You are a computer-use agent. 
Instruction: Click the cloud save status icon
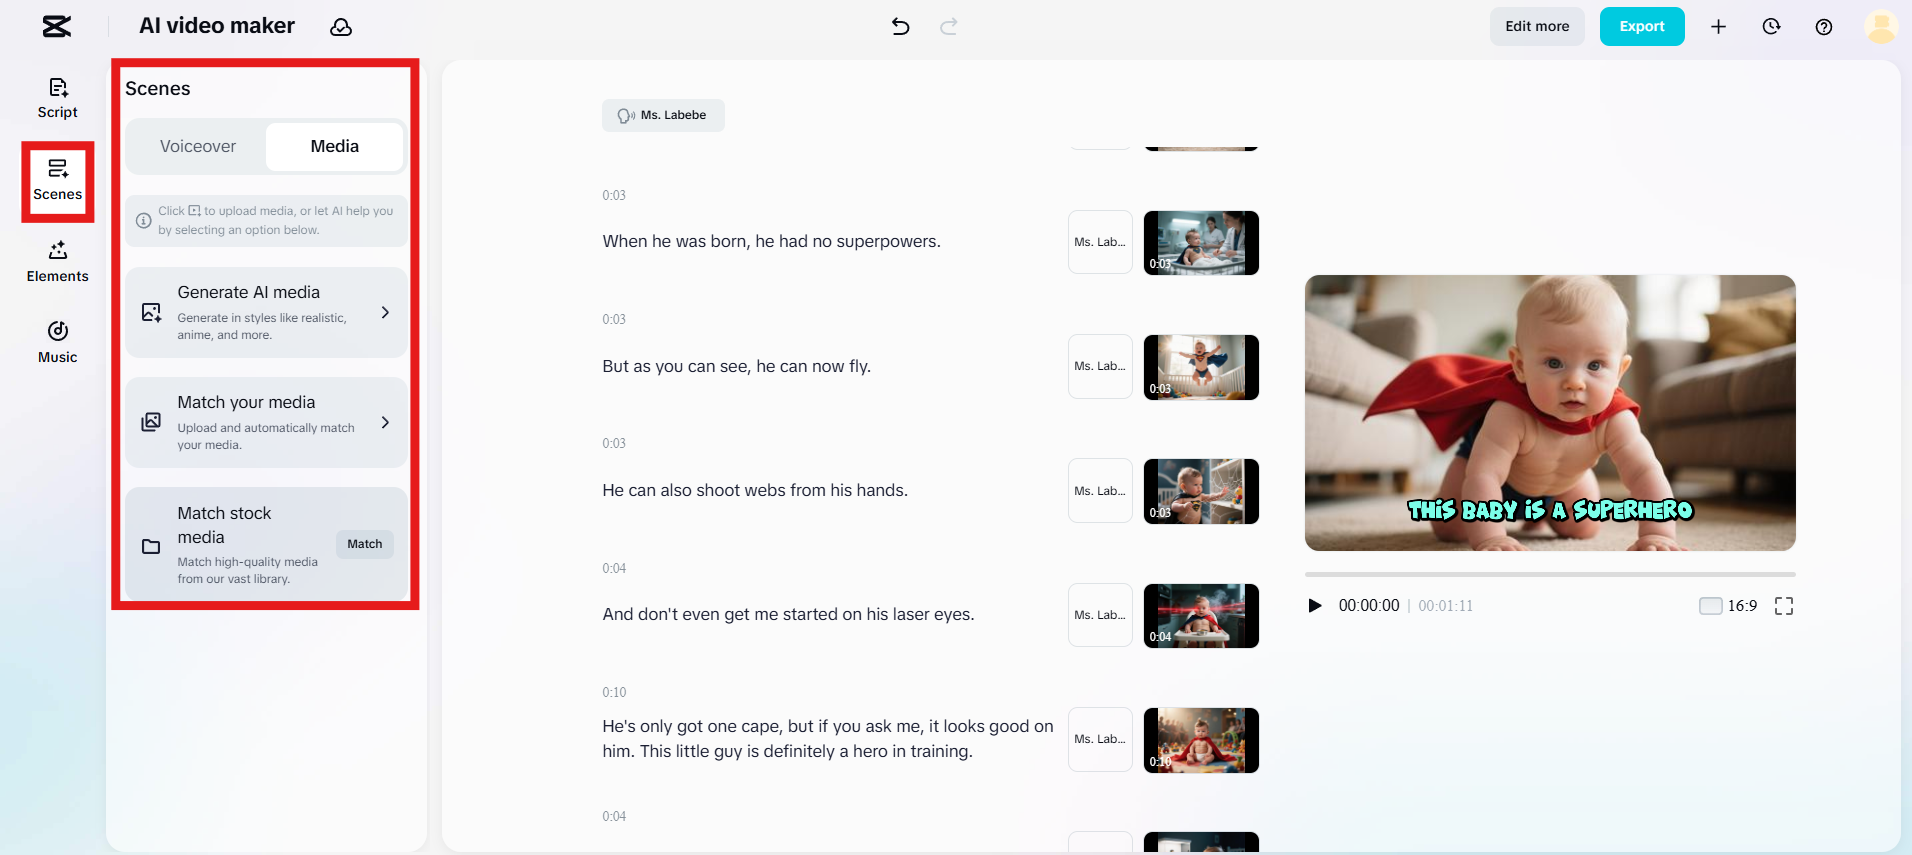point(341,27)
